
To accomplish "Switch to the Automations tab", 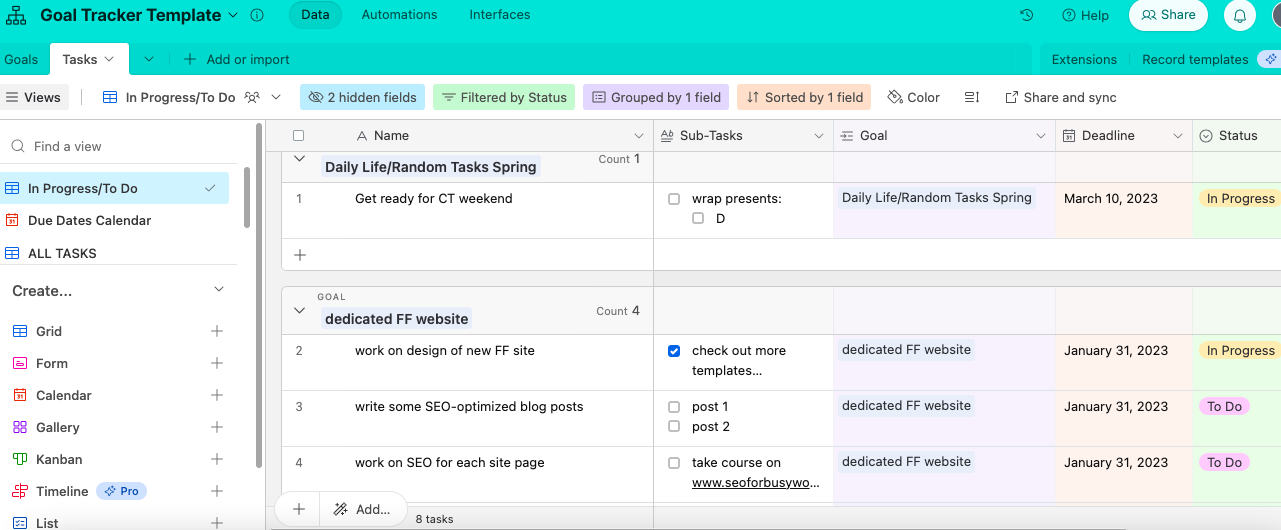I will pyautogui.click(x=399, y=15).
